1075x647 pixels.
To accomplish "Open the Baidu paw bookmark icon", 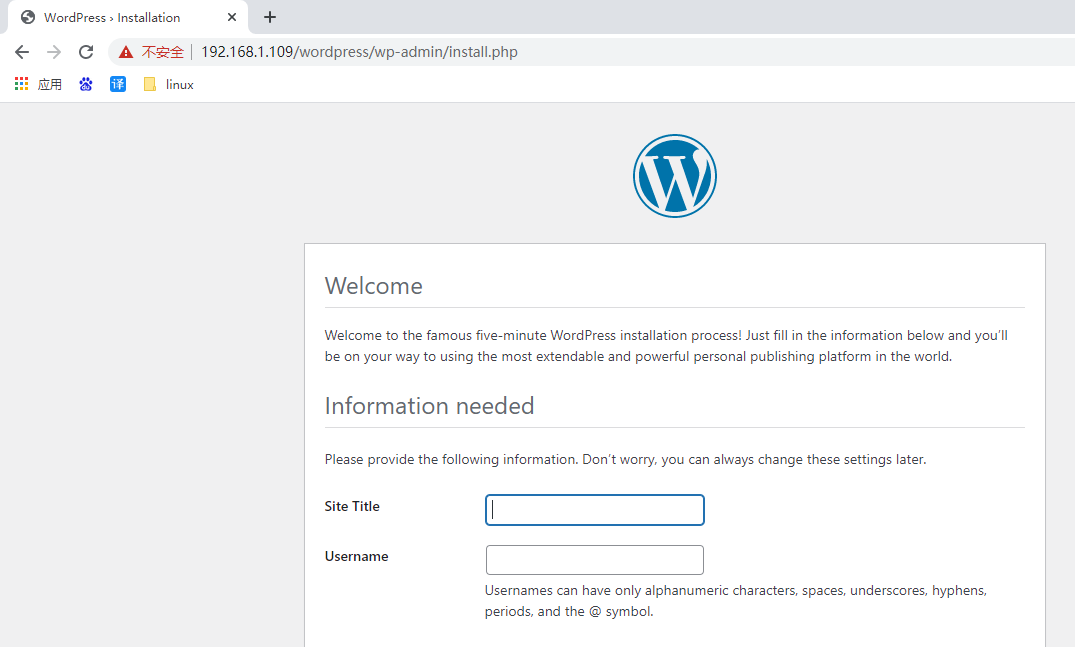I will pyautogui.click(x=86, y=84).
